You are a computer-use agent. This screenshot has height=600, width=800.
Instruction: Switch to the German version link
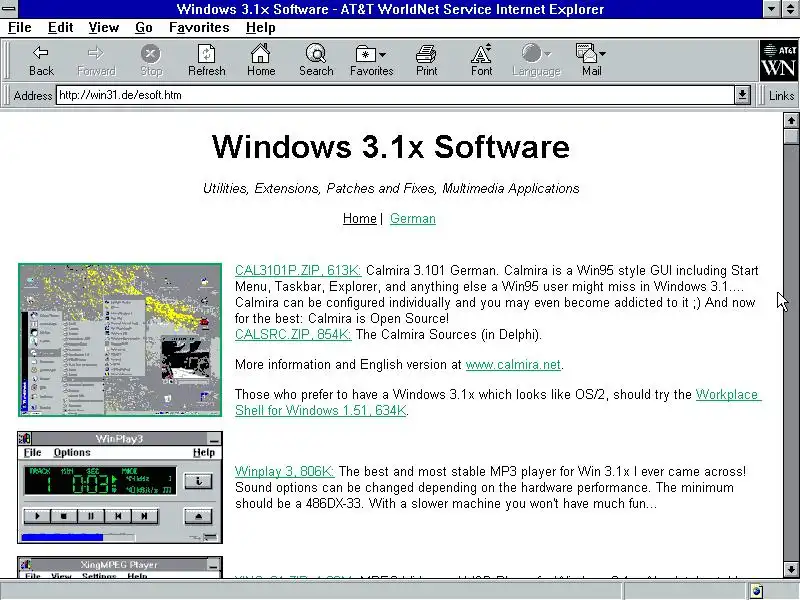coord(412,218)
